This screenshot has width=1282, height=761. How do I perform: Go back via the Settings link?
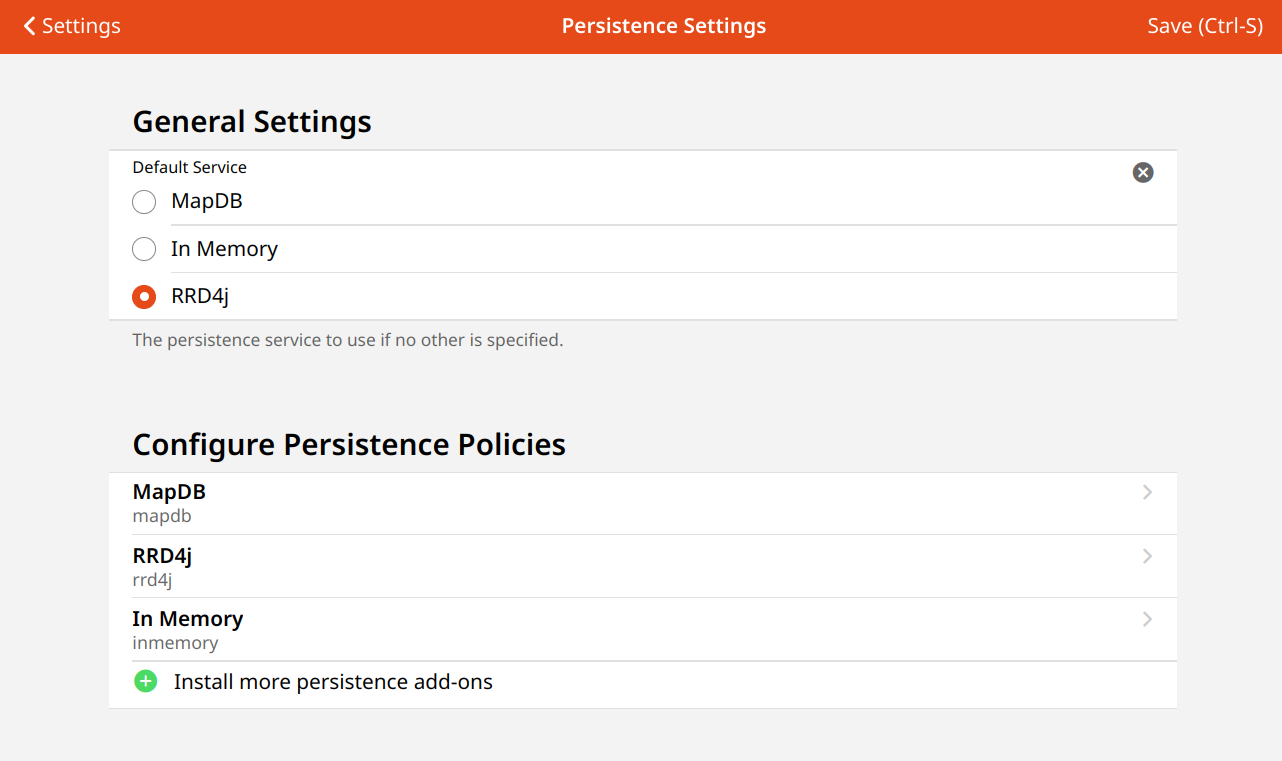pyautogui.click(x=81, y=26)
